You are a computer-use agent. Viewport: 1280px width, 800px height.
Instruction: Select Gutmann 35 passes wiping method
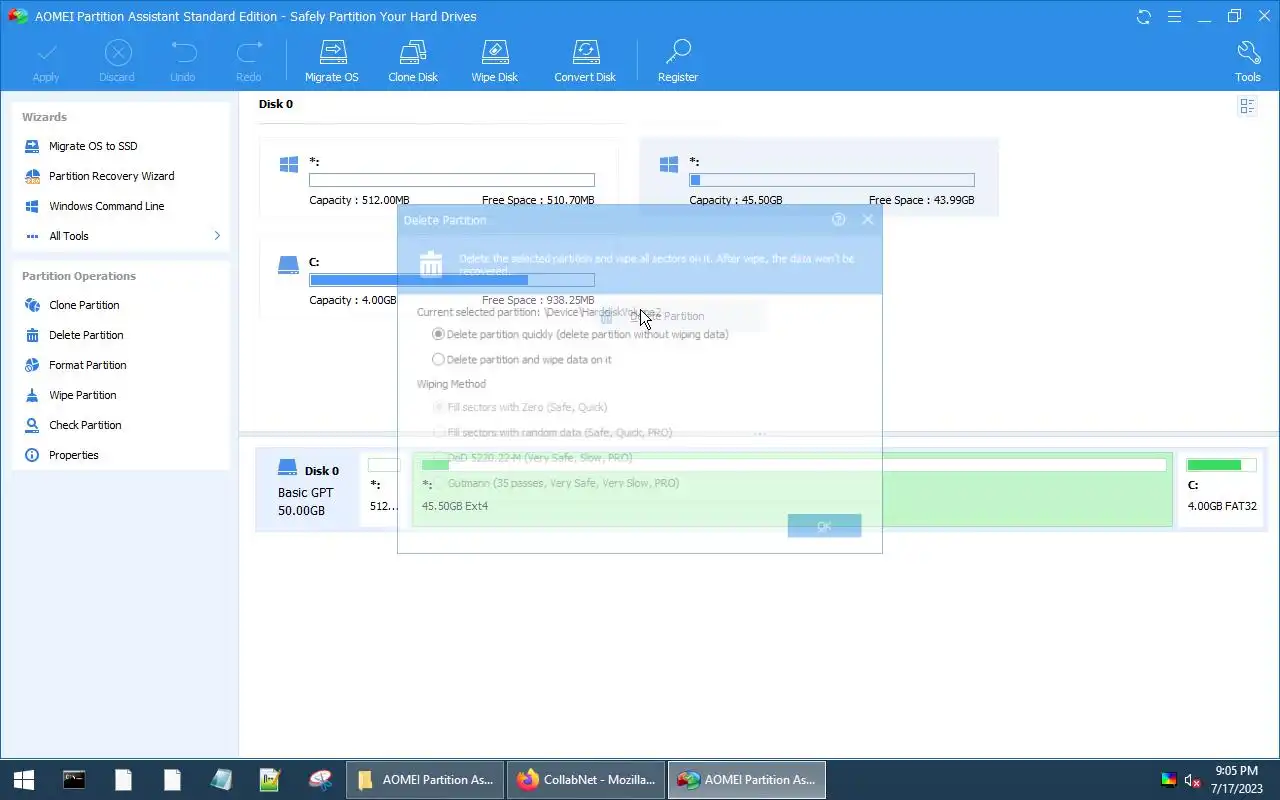(x=556, y=483)
